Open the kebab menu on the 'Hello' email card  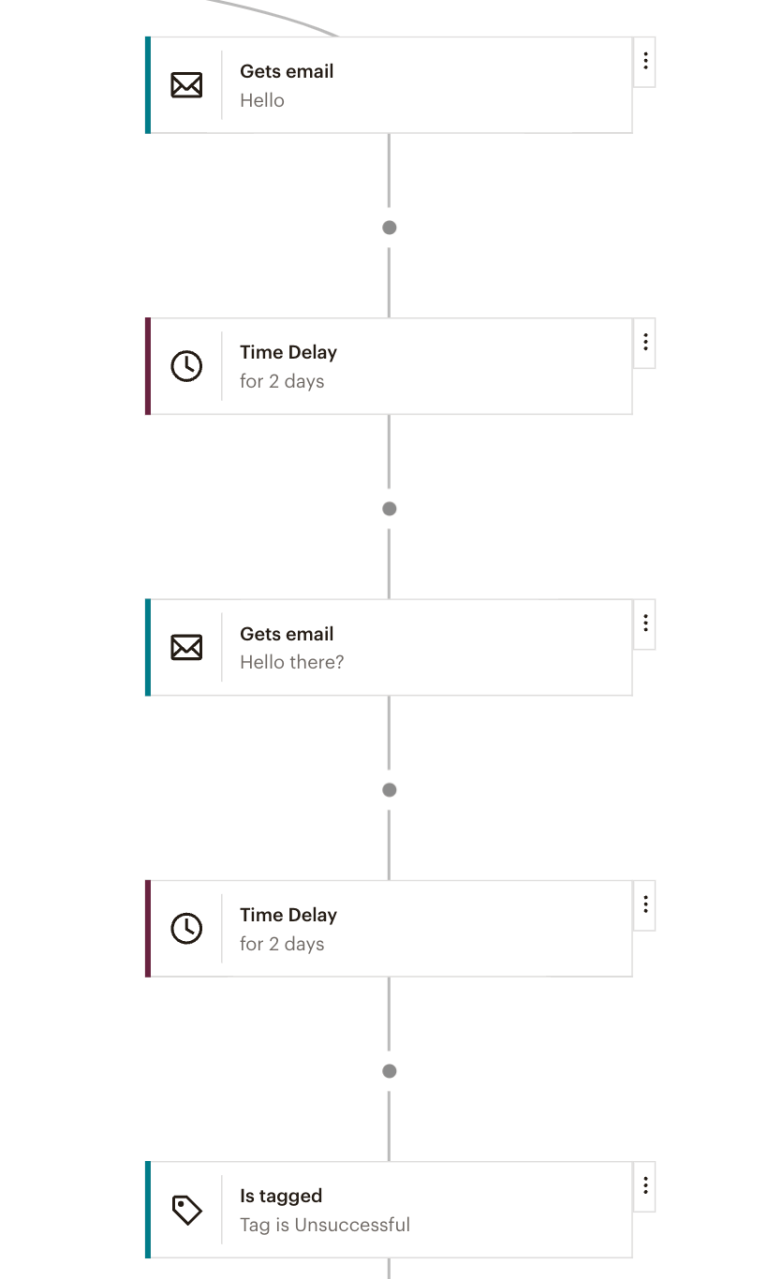[x=645, y=61]
